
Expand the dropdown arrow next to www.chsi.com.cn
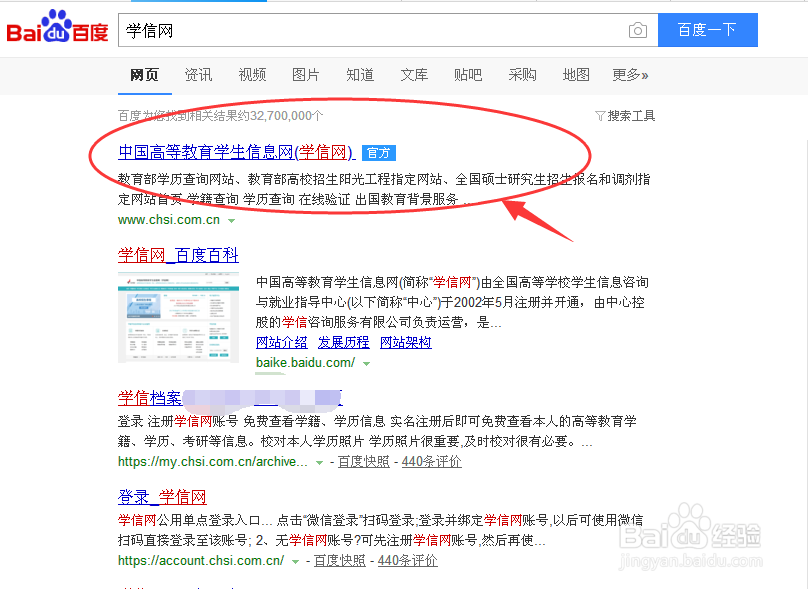(232, 219)
